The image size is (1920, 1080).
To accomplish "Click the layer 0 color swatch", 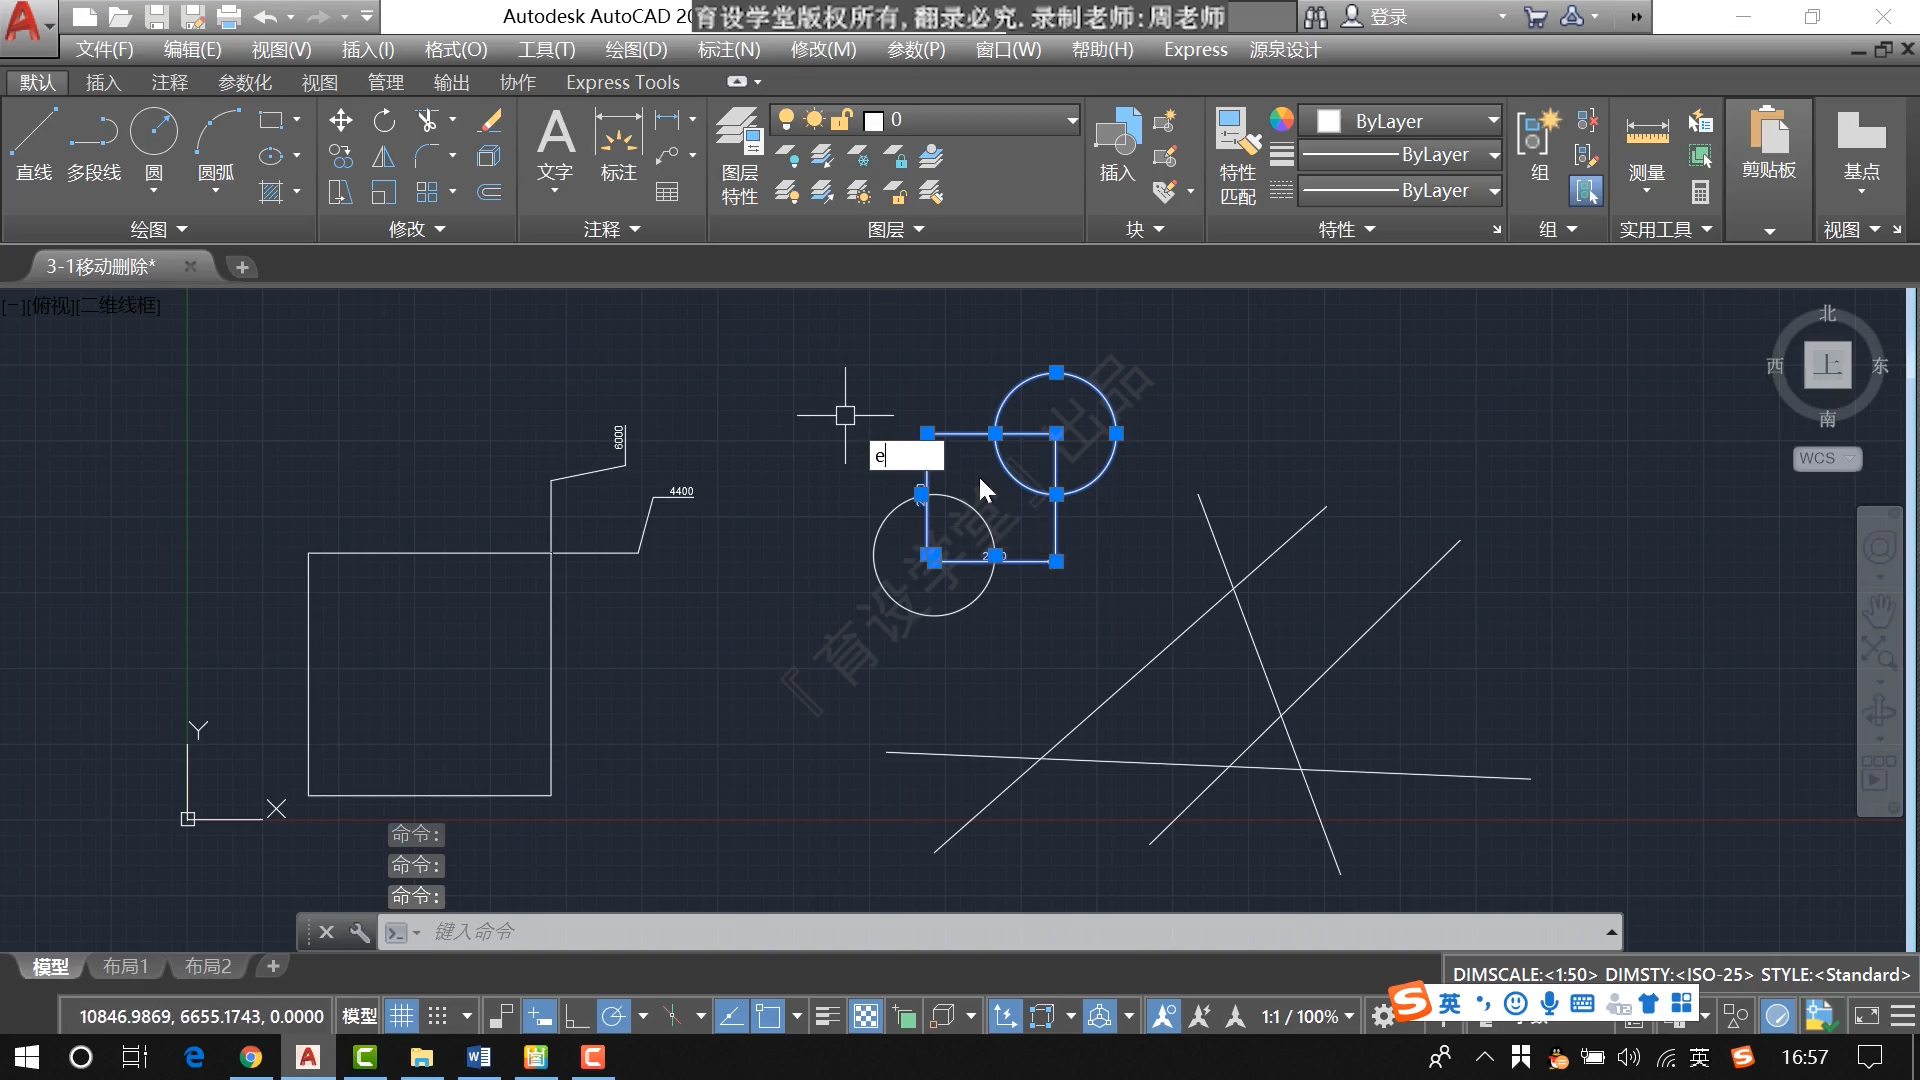I will pos(873,121).
